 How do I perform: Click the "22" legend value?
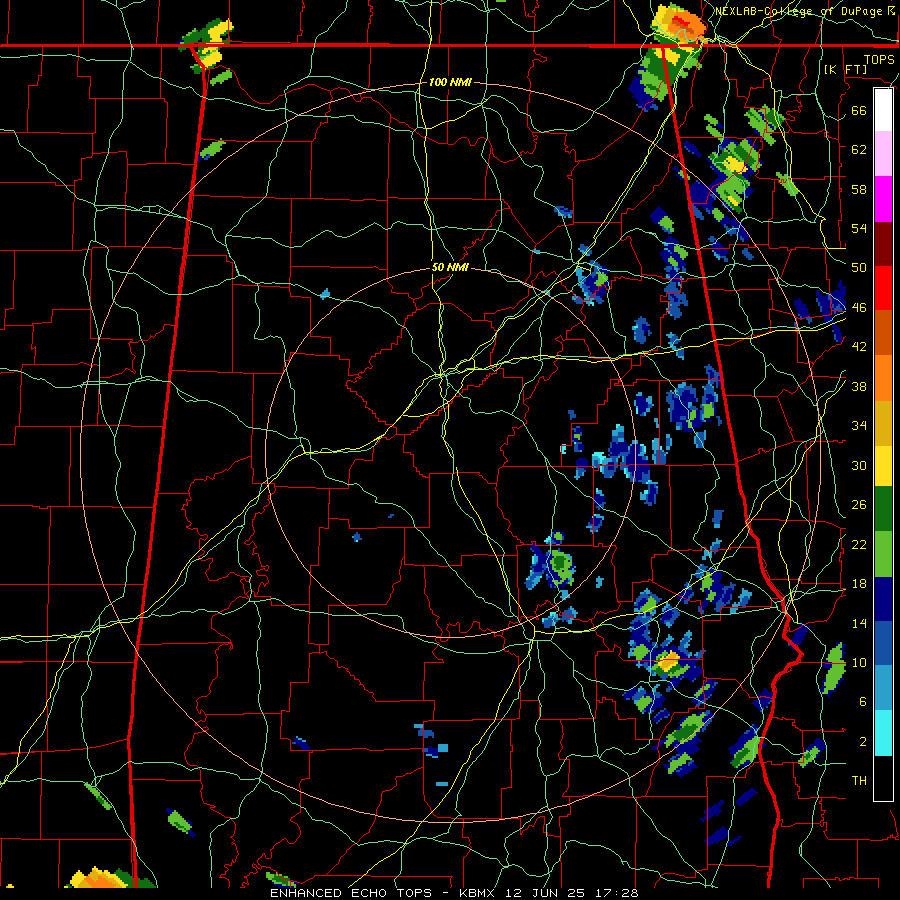tap(859, 545)
